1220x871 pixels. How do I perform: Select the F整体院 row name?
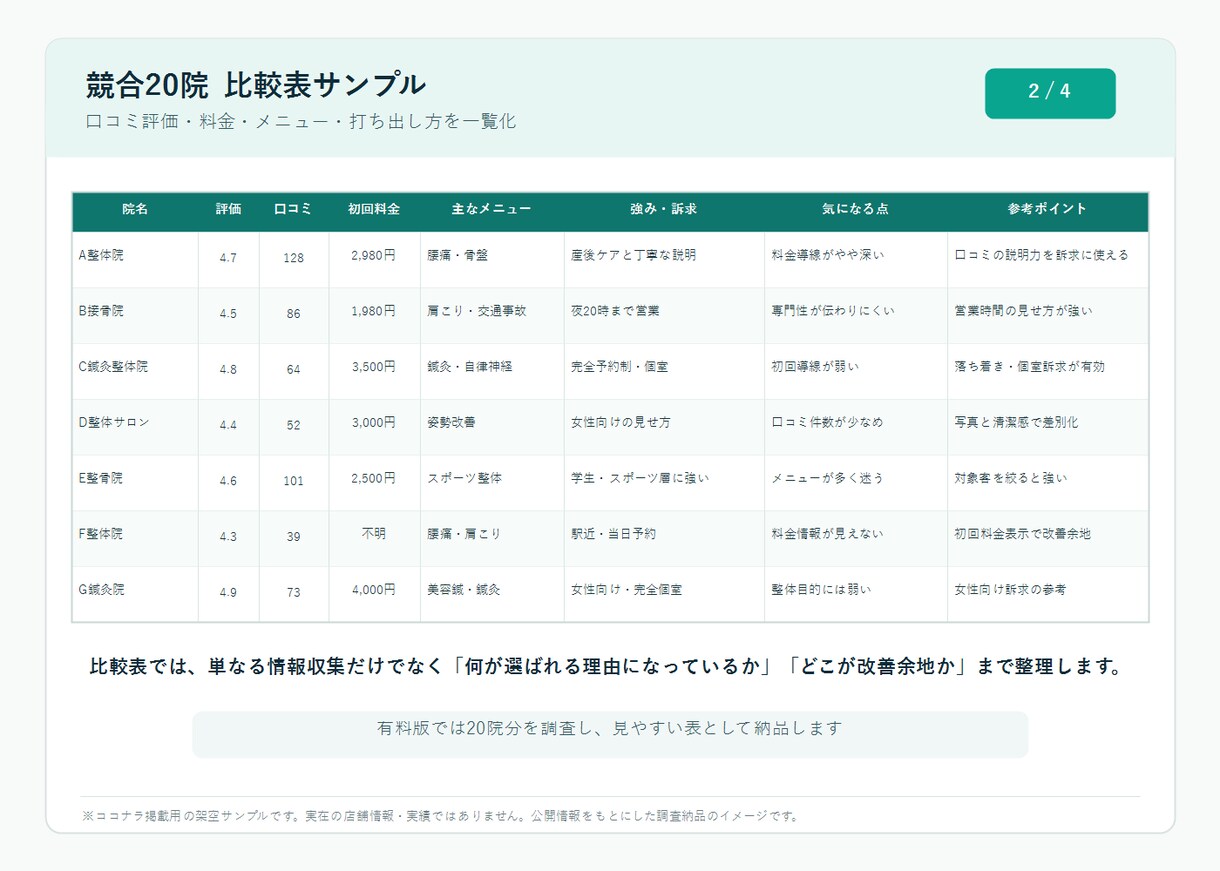point(100,535)
